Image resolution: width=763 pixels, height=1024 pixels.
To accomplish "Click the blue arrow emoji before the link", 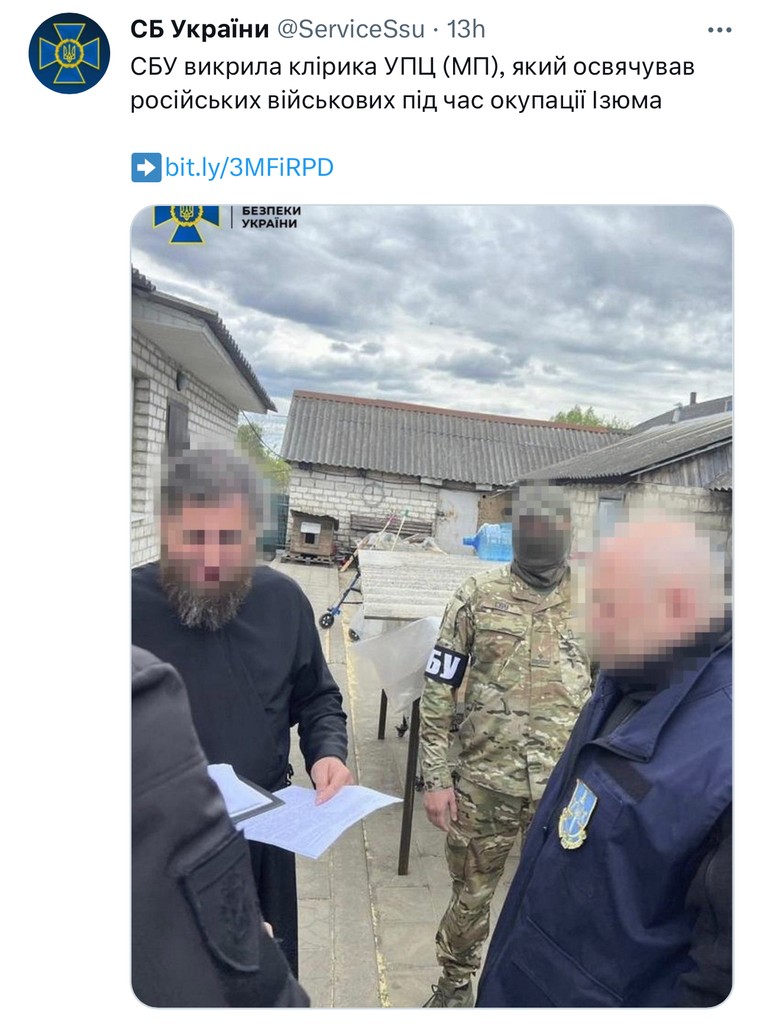I will pyautogui.click(x=146, y=168).
